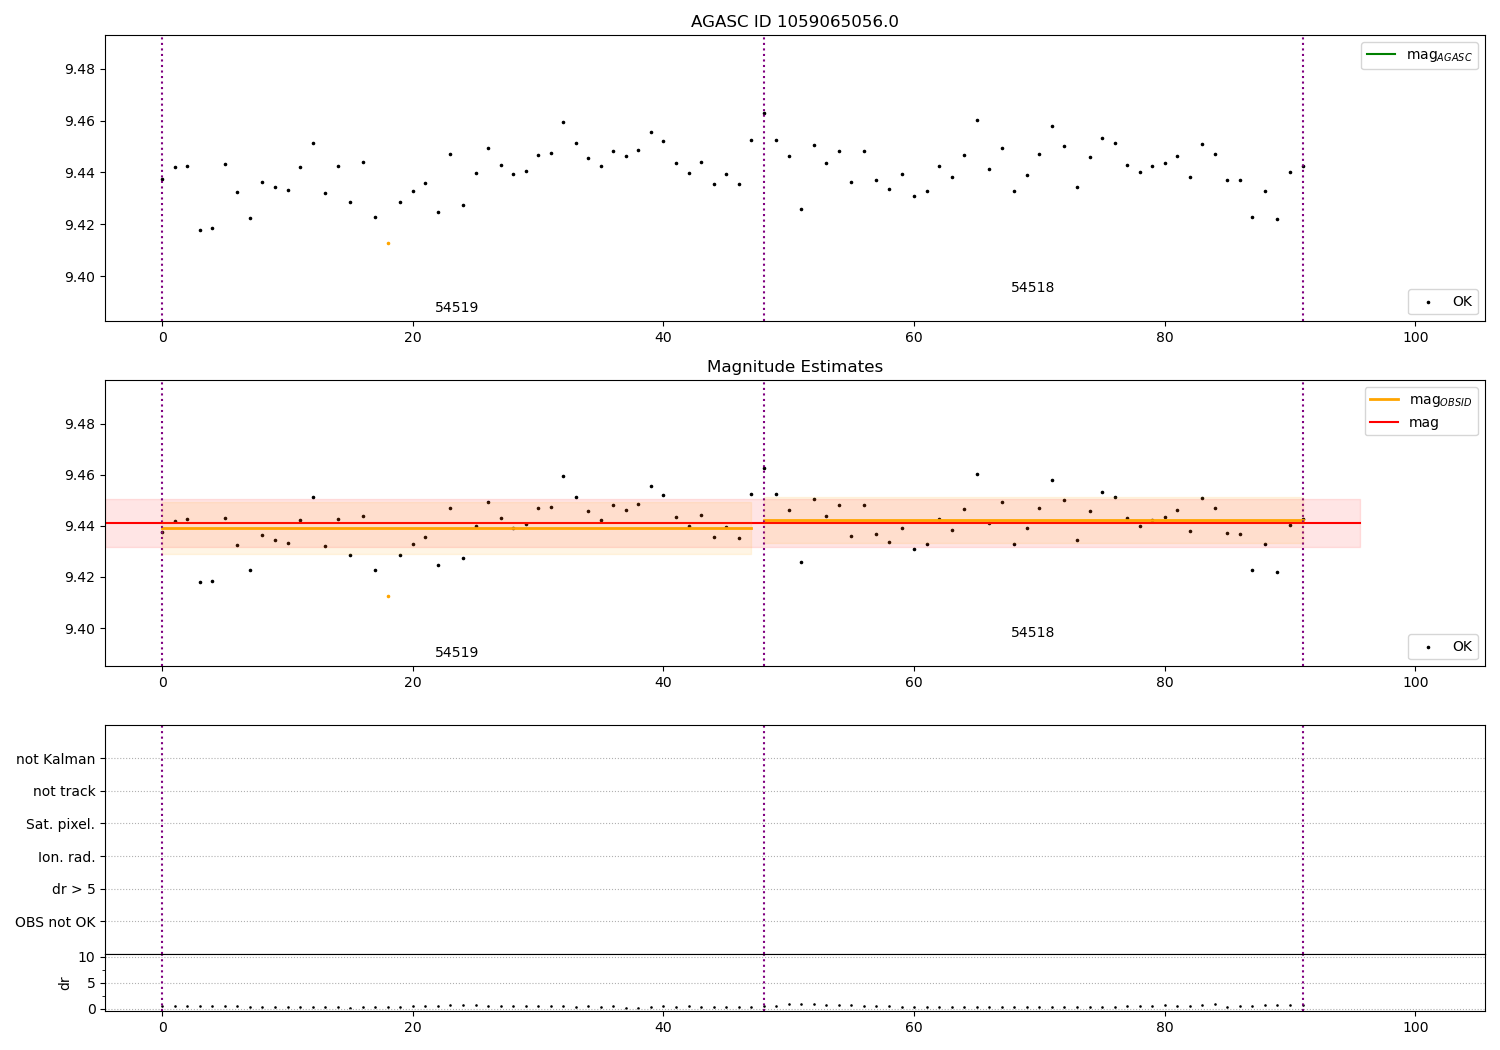Click the 9.46 y-tick in the Magnitude Estimates plot
This screenshot has width=1500, height=1050.
pyautogui.click(x=80, y=475)
